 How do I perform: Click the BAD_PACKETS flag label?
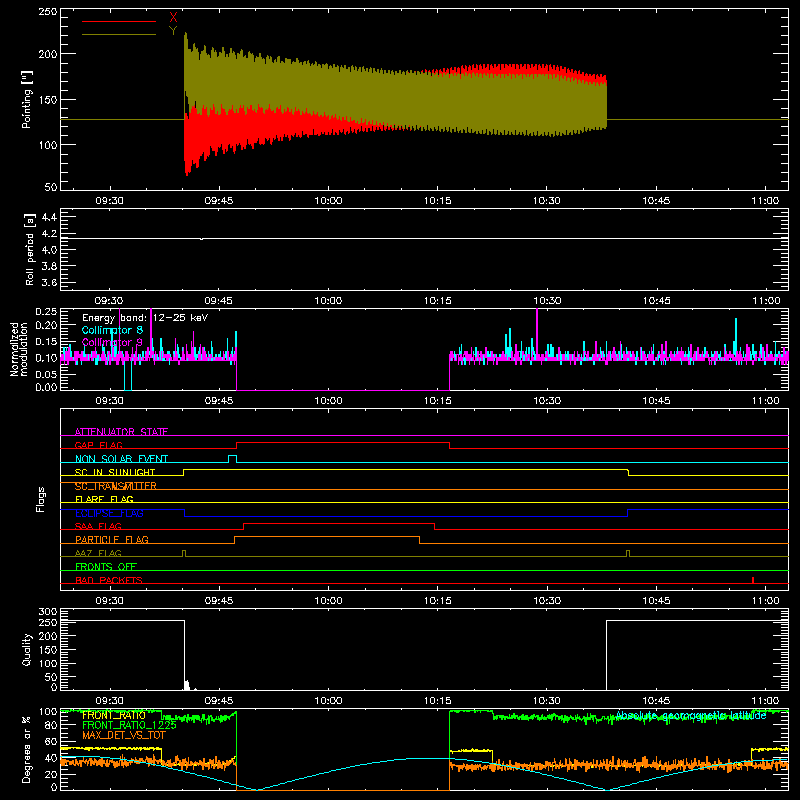tap(109, 580)
